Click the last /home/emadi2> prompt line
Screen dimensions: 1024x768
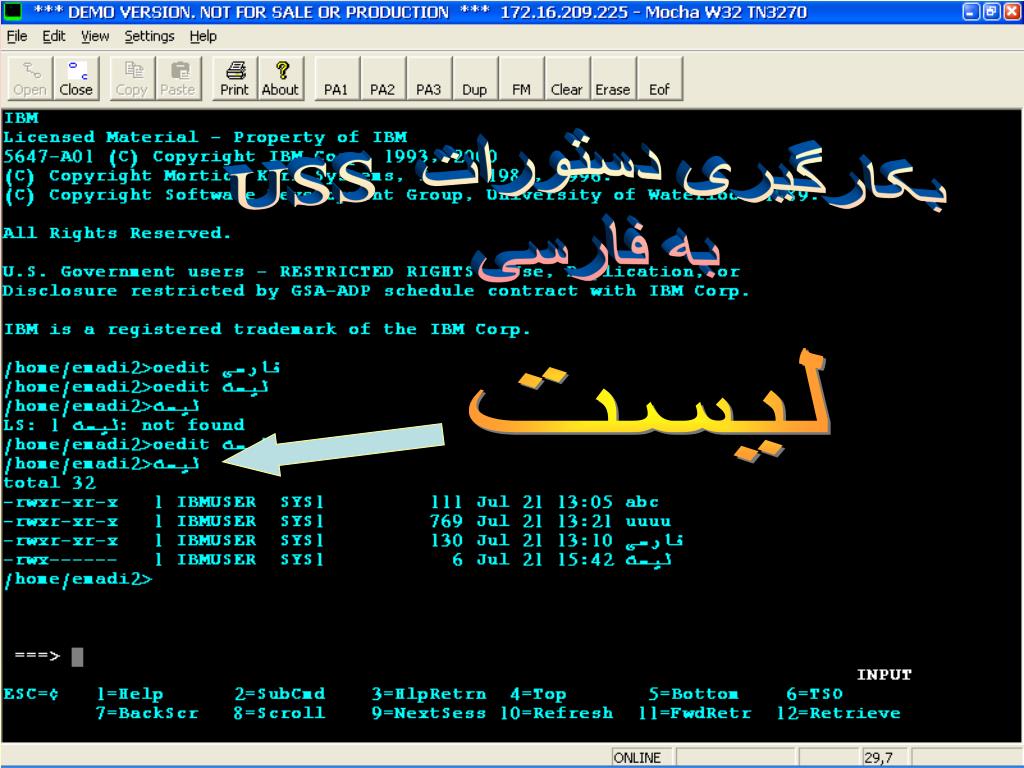pos(78,579)
